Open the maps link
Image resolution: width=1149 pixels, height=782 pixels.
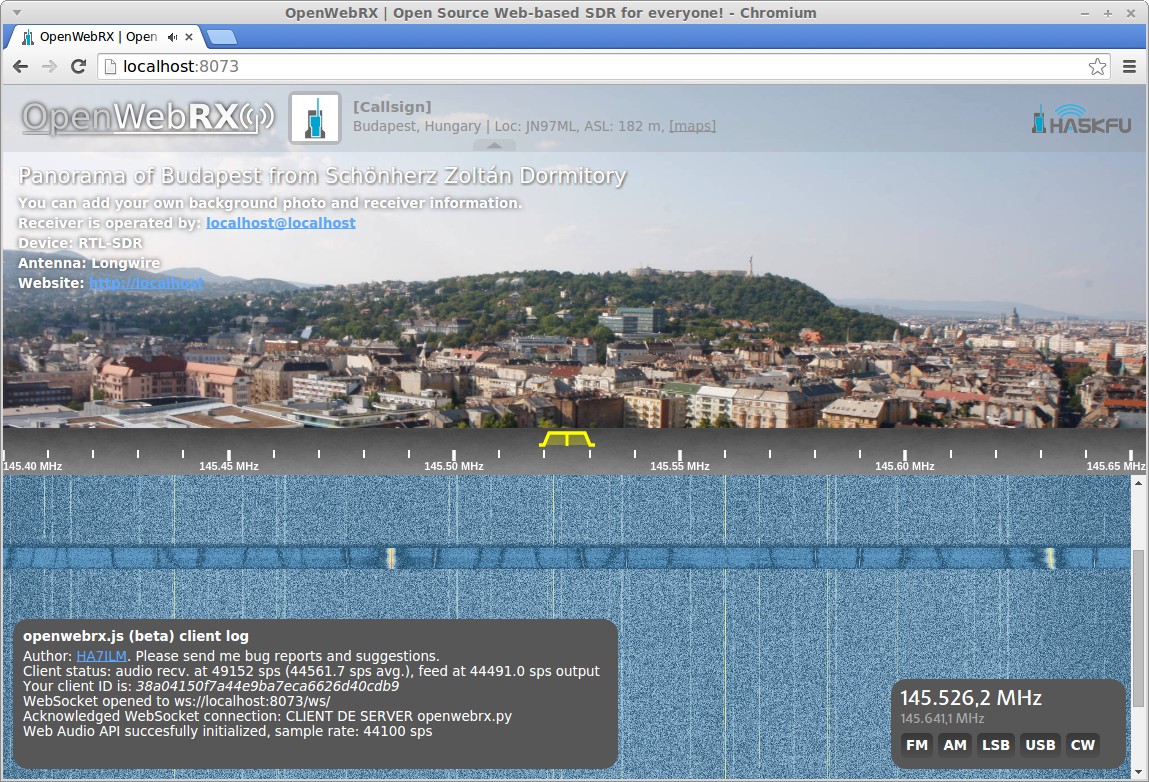(692, 126)
